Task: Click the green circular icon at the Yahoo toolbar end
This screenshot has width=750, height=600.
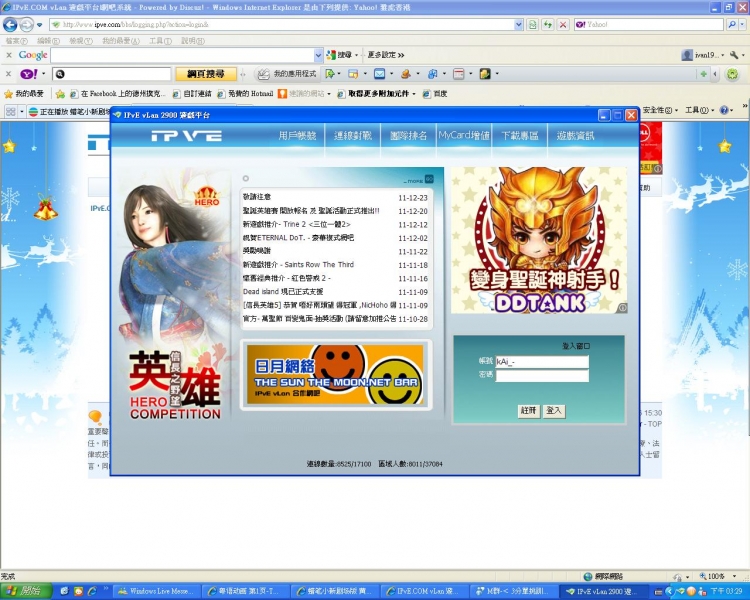Action: click(732, 74)
